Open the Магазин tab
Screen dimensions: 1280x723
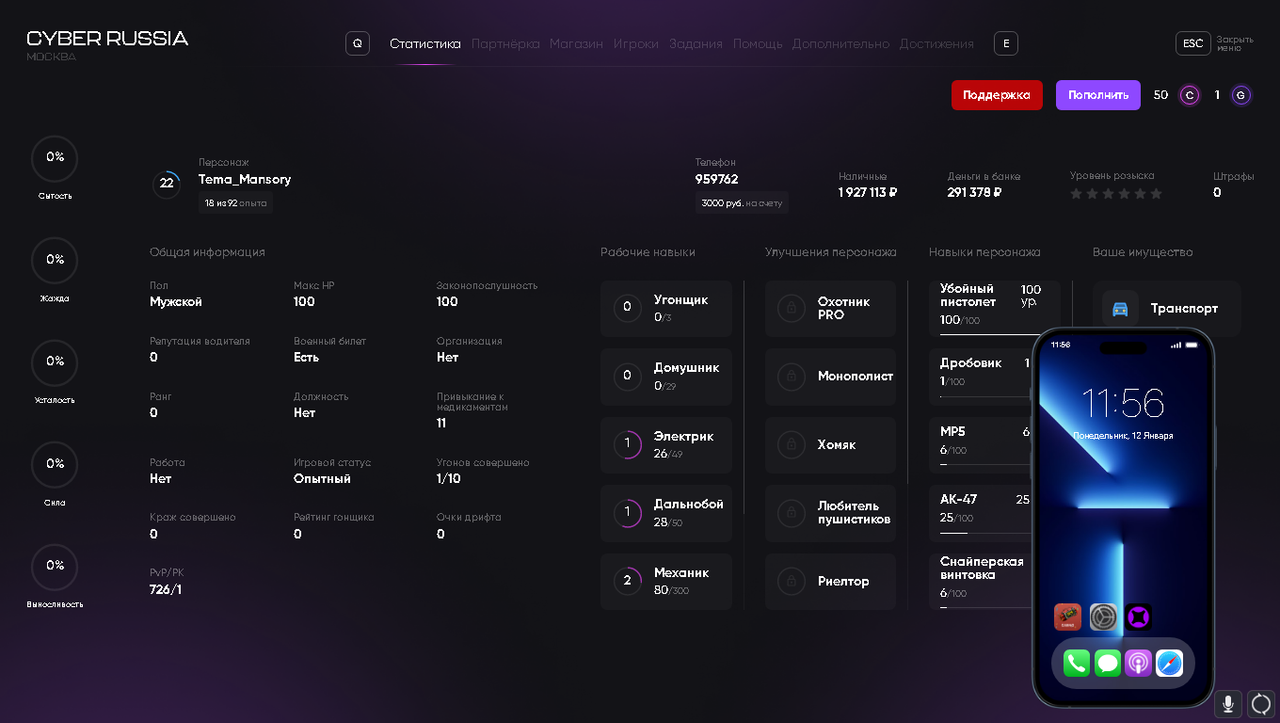pyautogui.click(x=576, y=44)
